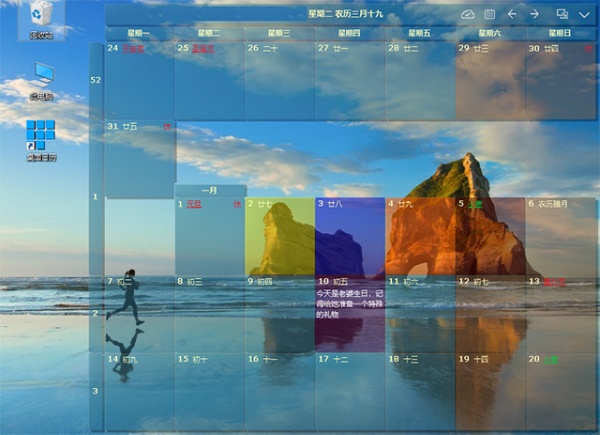Click the window mode switch icon

coord(562,14)
